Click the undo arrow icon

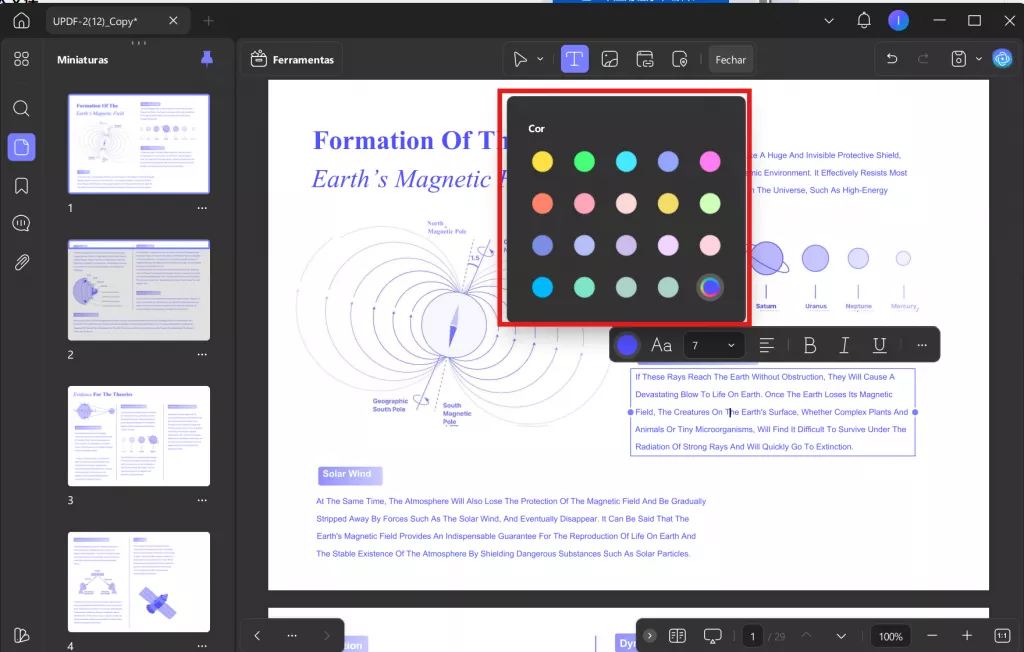point(891,59)
